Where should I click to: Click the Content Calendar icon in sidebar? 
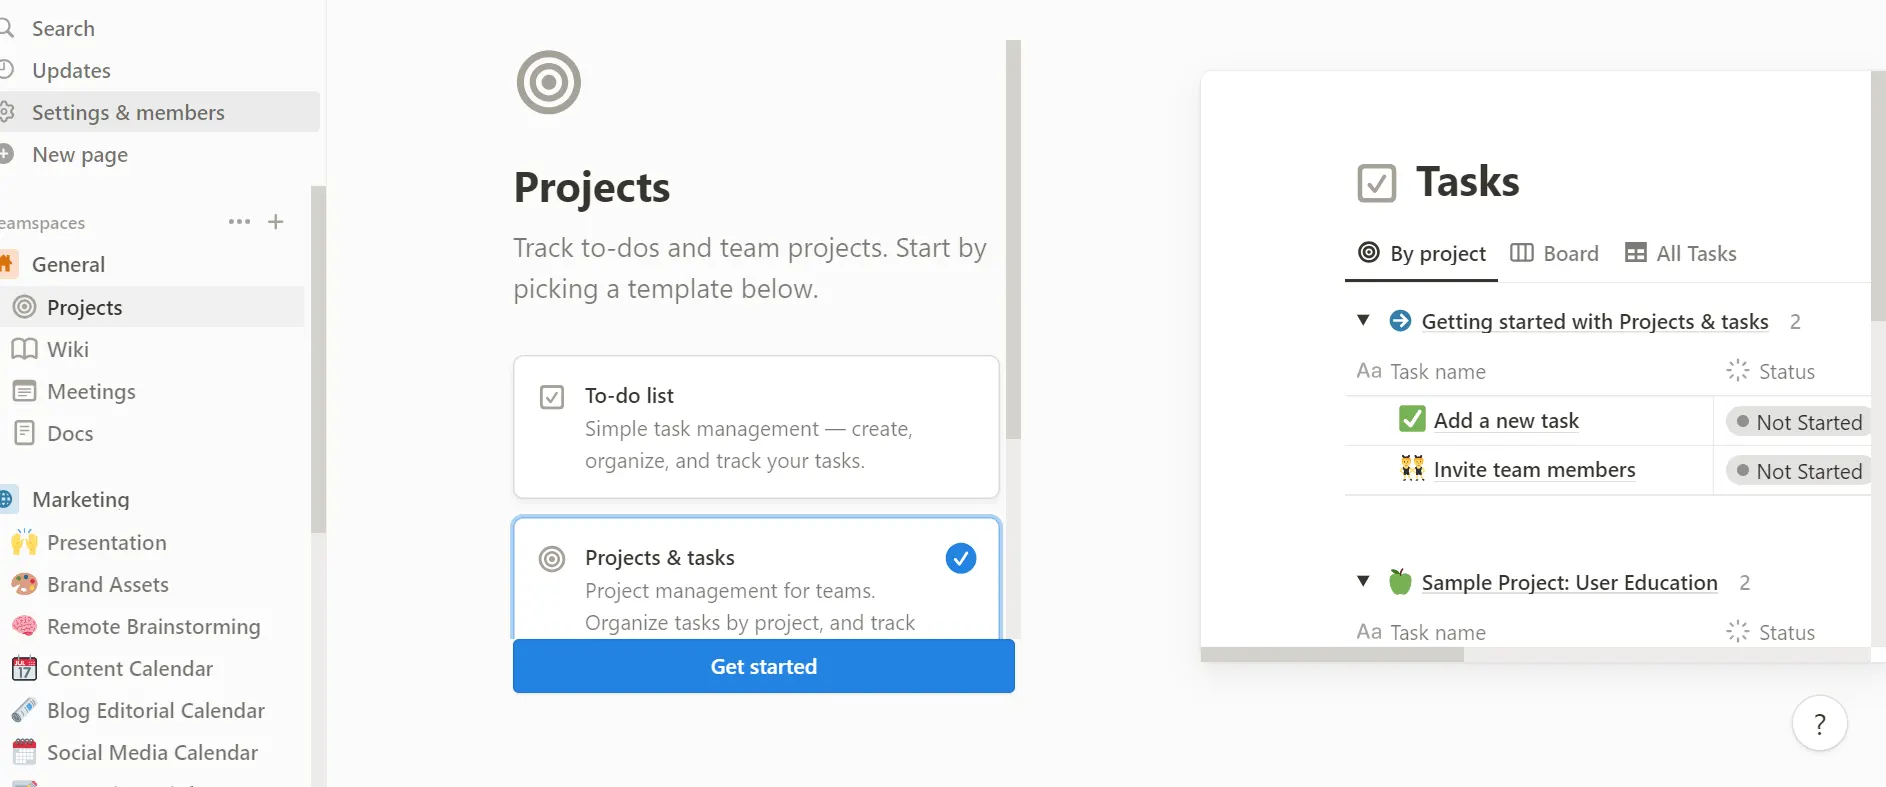[x=24, y=668]
